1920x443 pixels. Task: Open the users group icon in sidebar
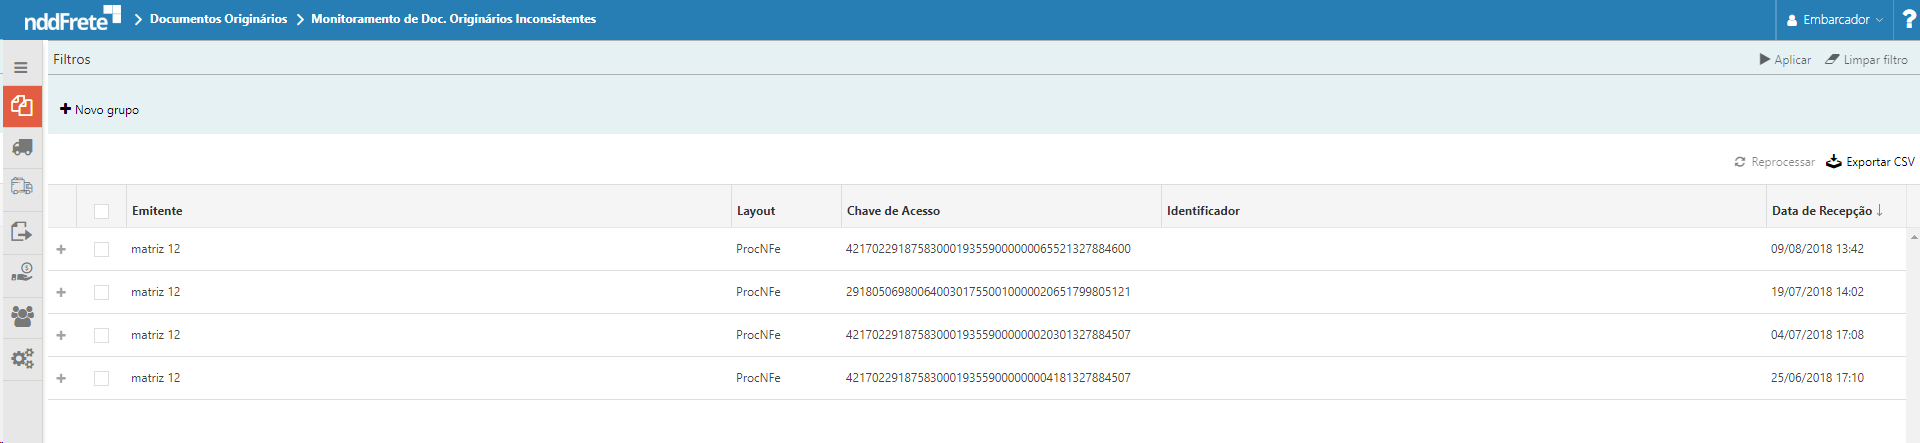(22, 316)
